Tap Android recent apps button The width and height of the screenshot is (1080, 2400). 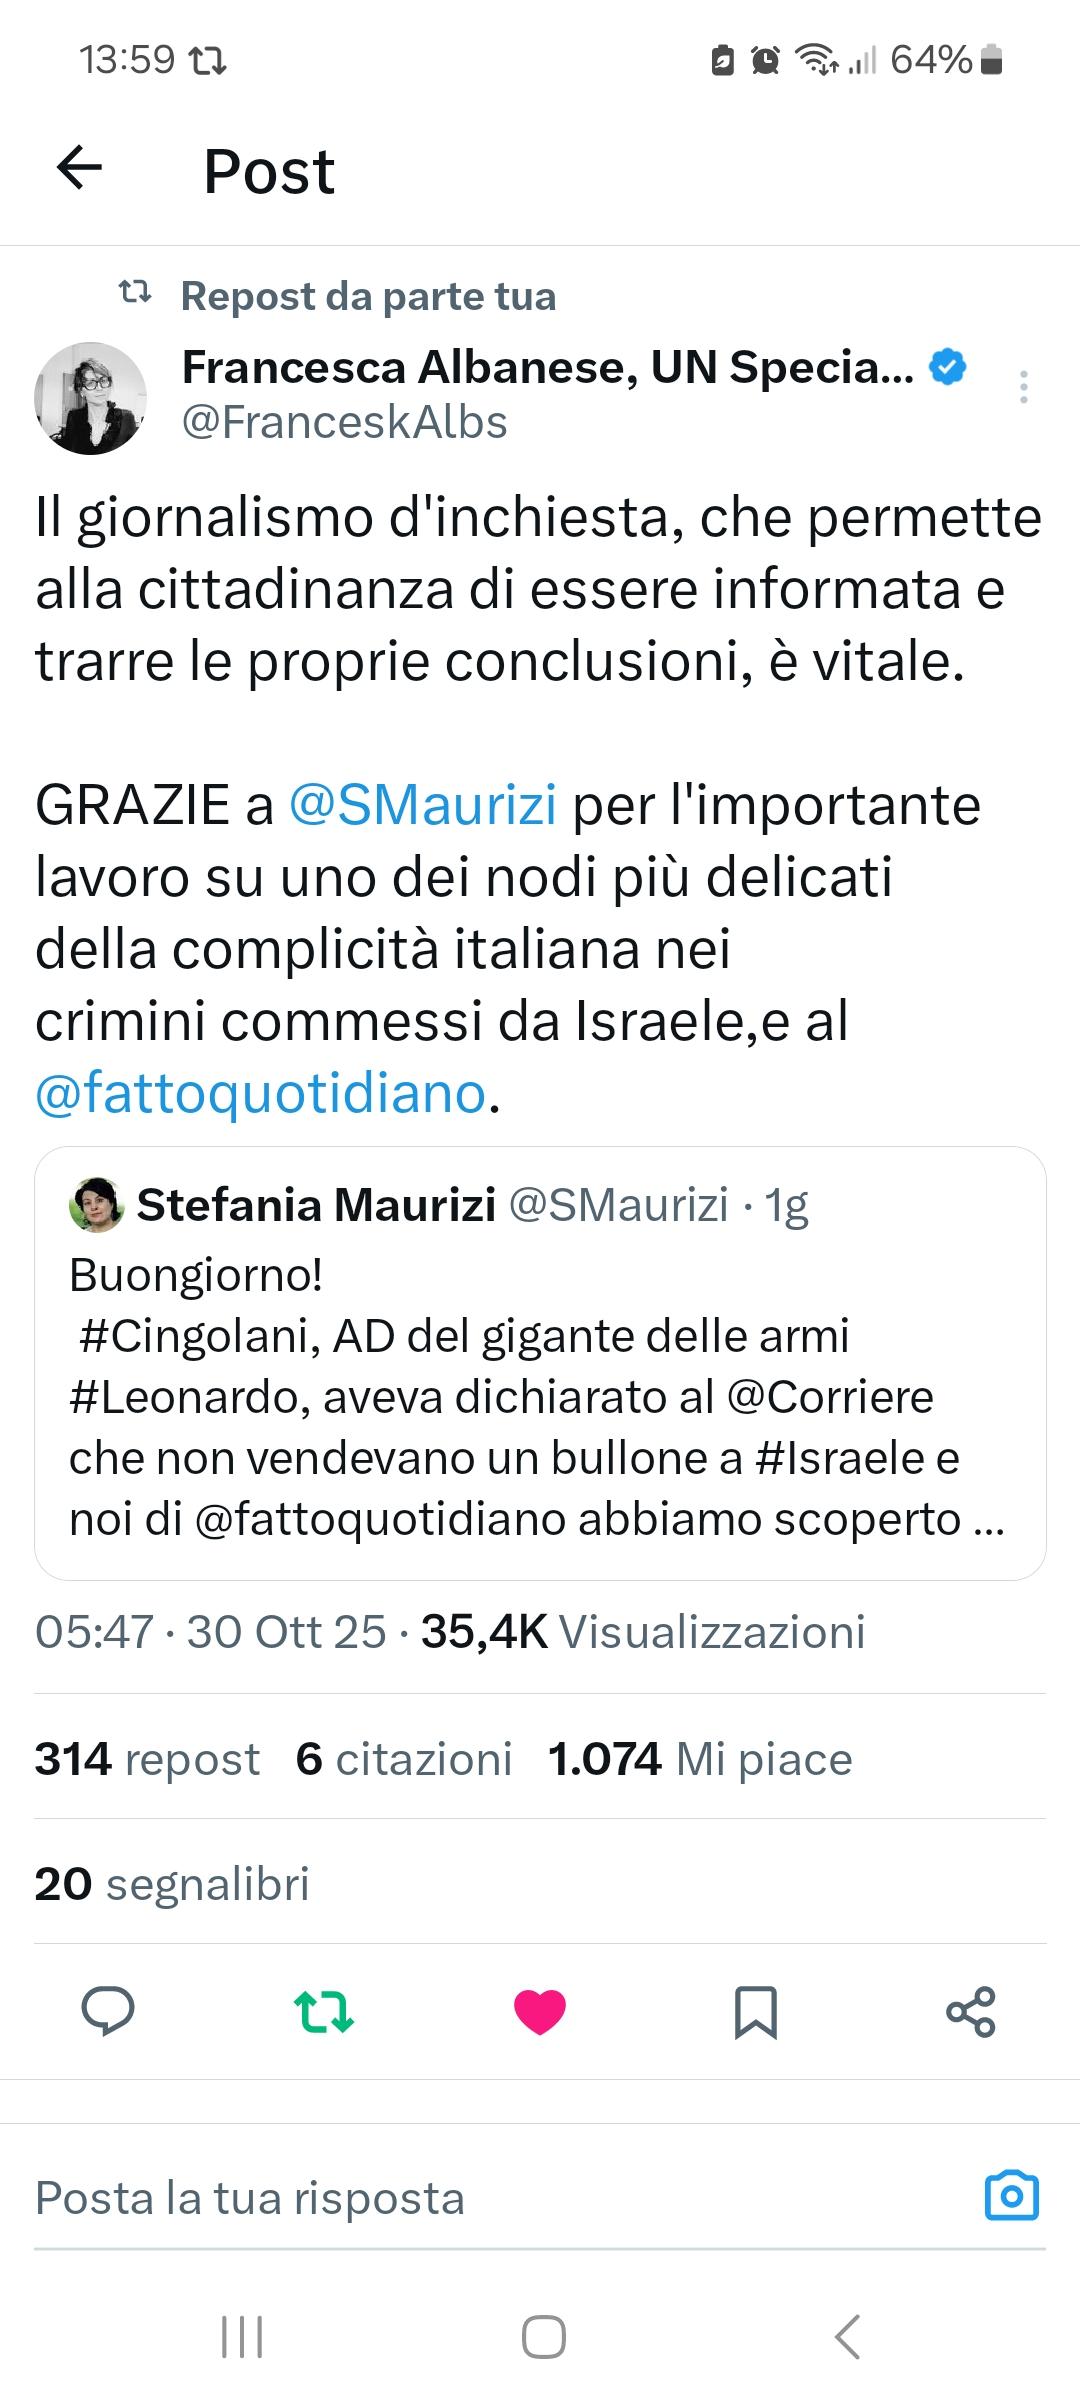(242, 2337)
